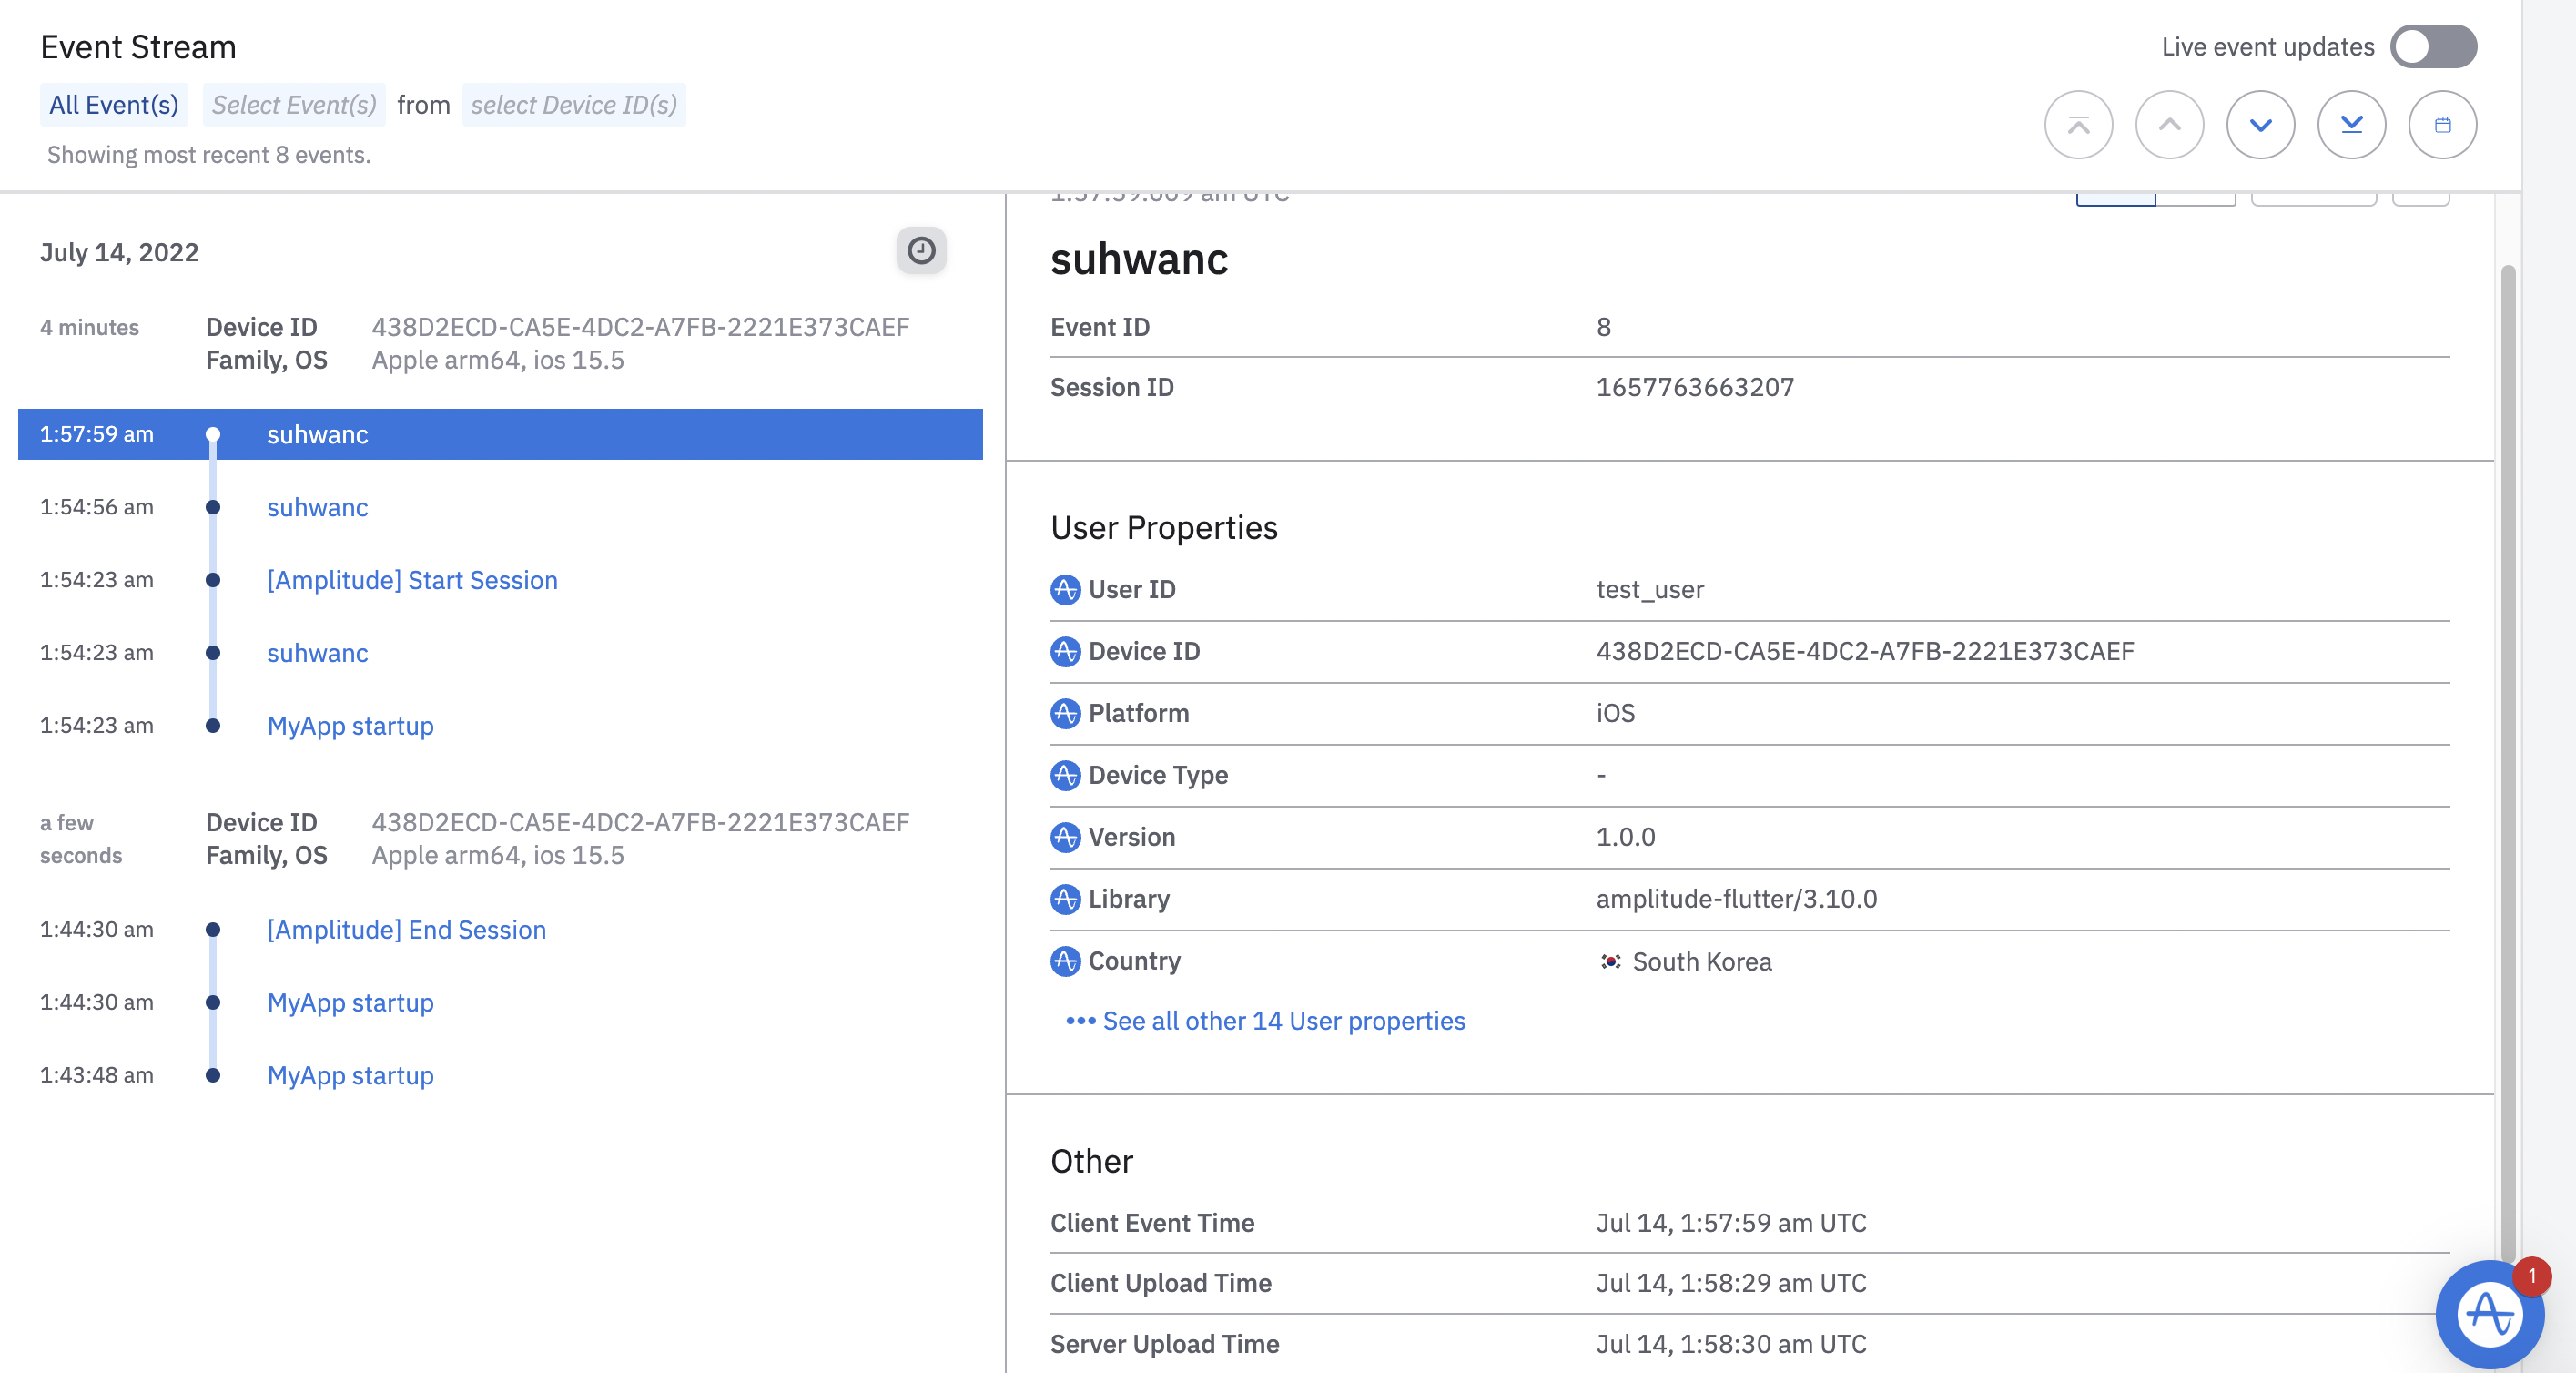This screenshot has height=1373, width=2576.
Task: Toggle Live event updates switch
Action: click(x=2432, y=47)
